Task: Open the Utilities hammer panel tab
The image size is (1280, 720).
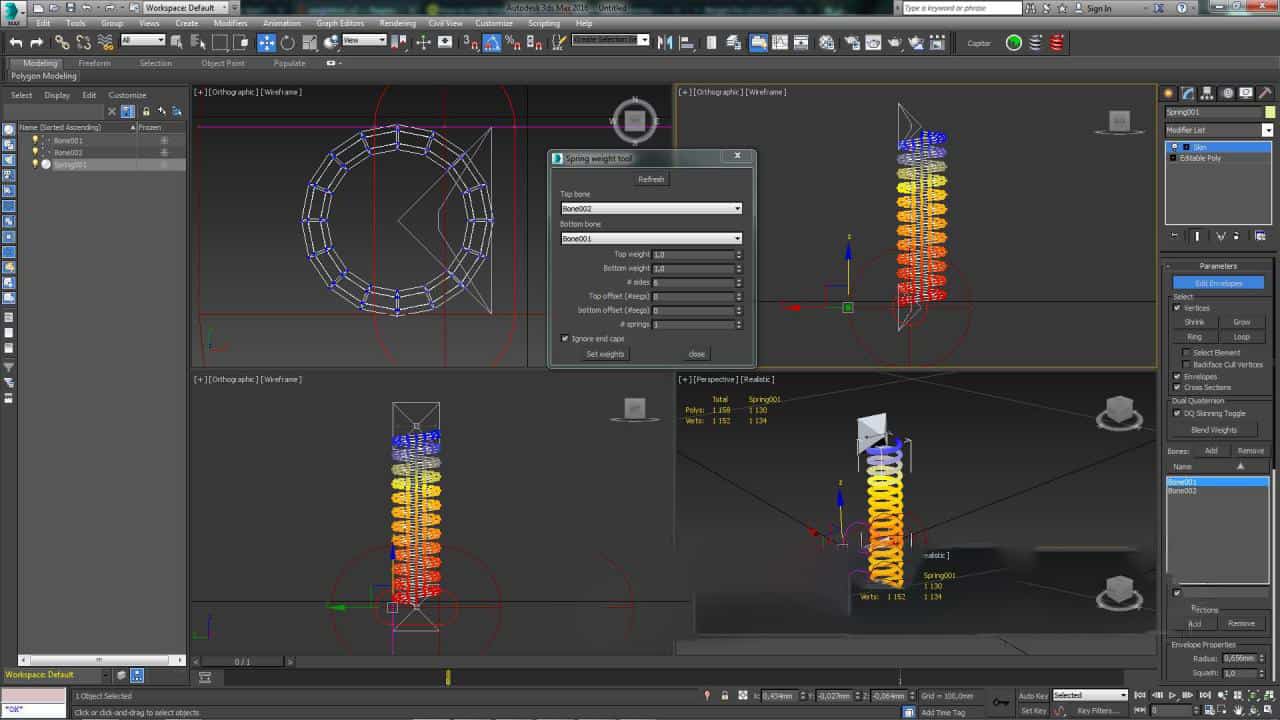Action: 1264,93
